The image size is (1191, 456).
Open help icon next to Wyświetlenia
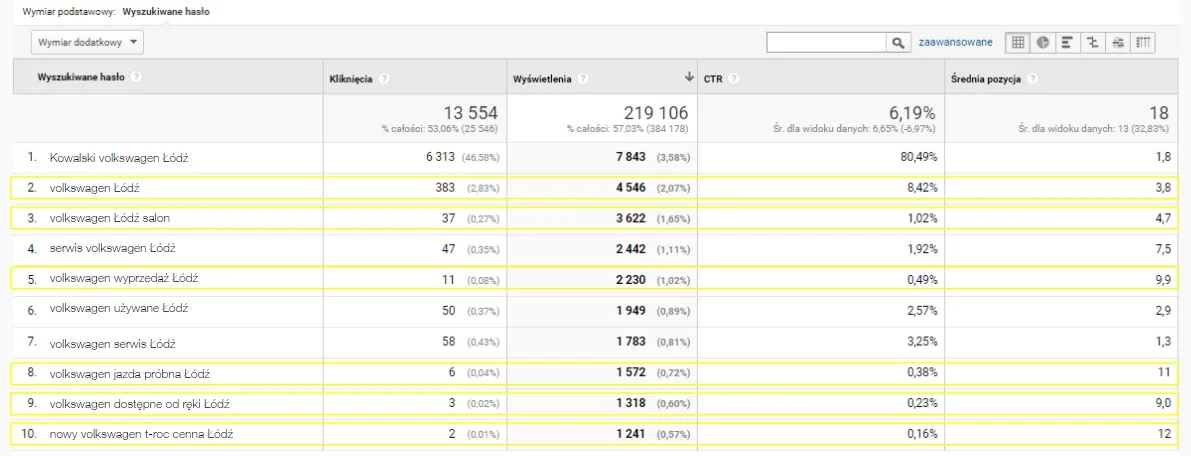pos(583,78)
